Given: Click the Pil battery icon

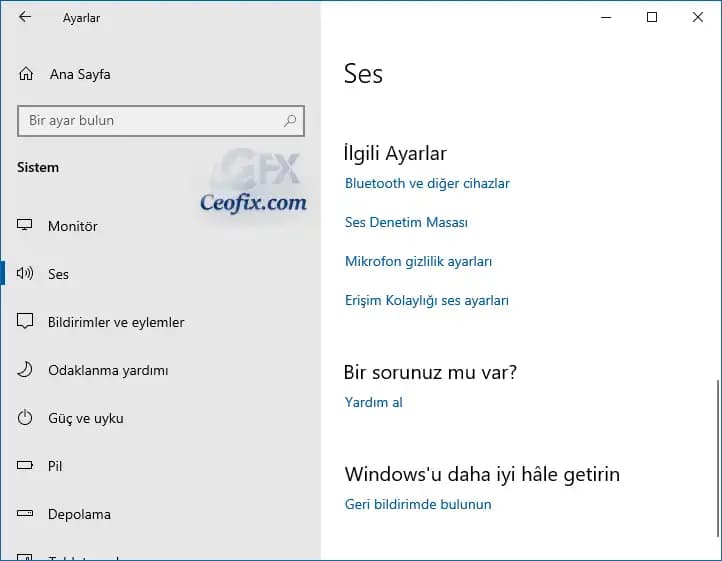Looking at the screenshot, I should point(26,466).
